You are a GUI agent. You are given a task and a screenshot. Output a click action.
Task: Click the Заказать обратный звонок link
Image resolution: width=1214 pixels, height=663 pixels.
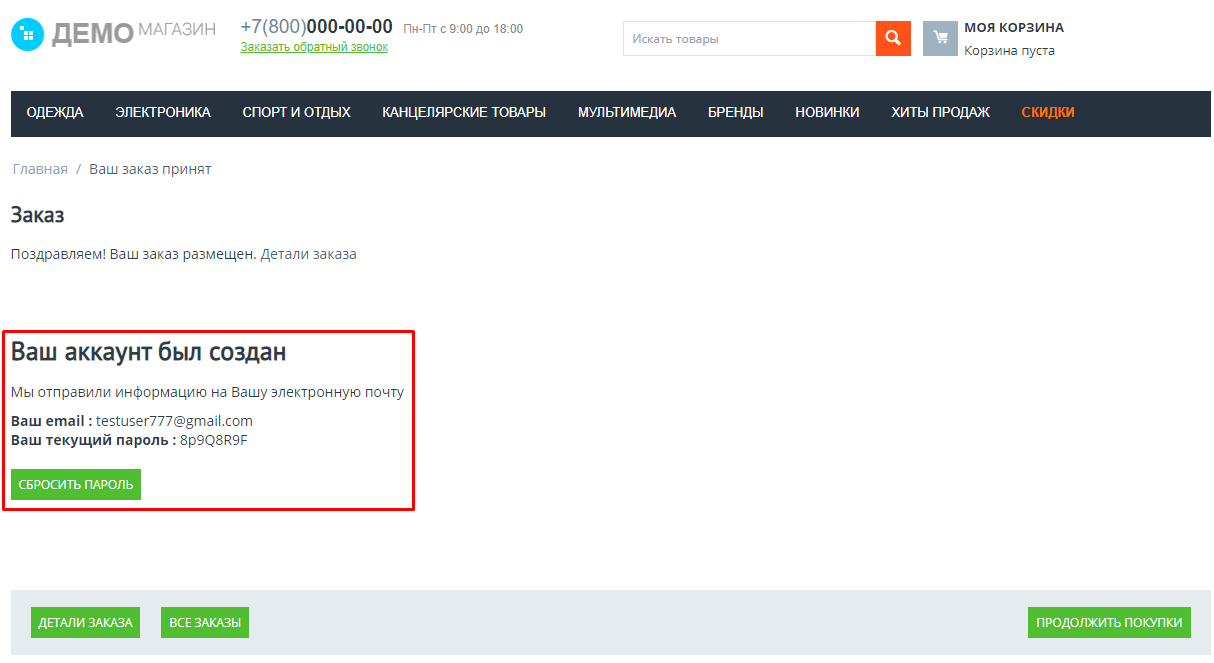(314, 47)
